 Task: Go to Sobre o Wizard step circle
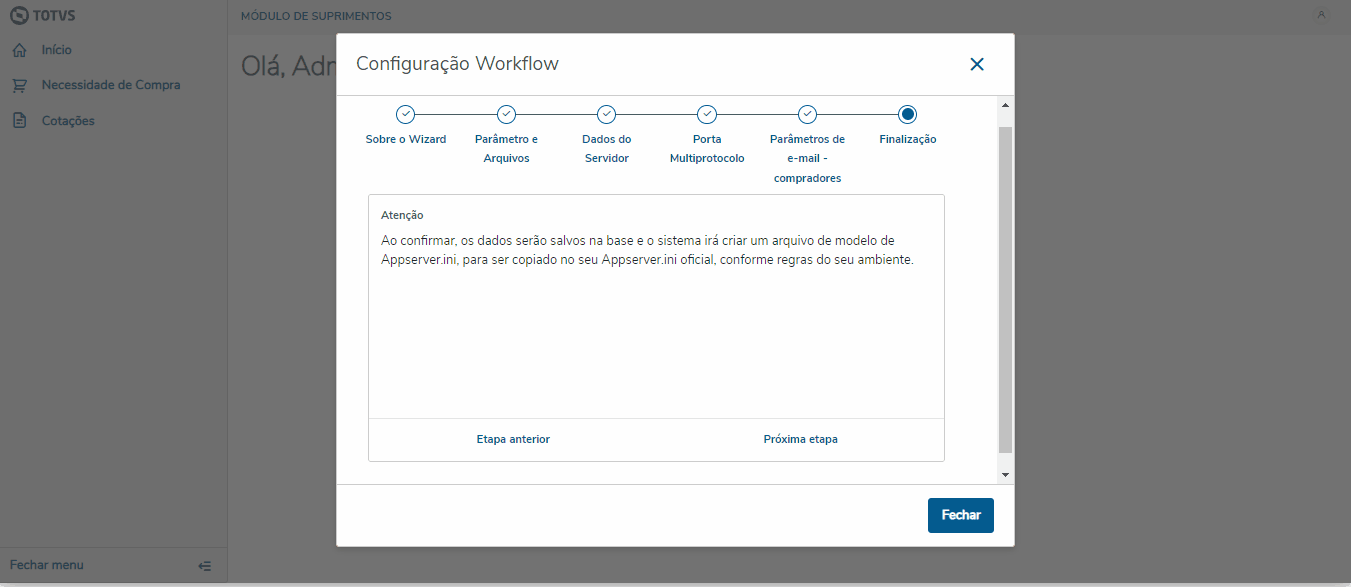tap(405, 114)
